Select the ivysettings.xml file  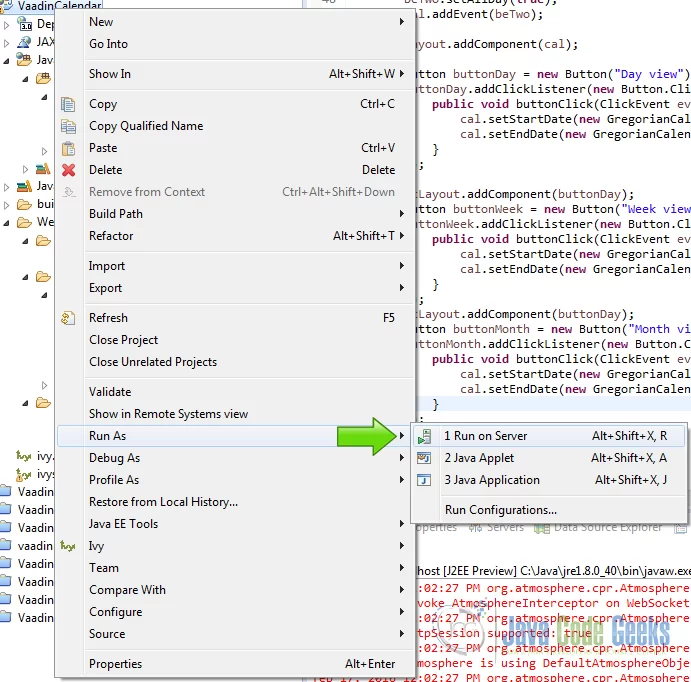click(35, 474)
